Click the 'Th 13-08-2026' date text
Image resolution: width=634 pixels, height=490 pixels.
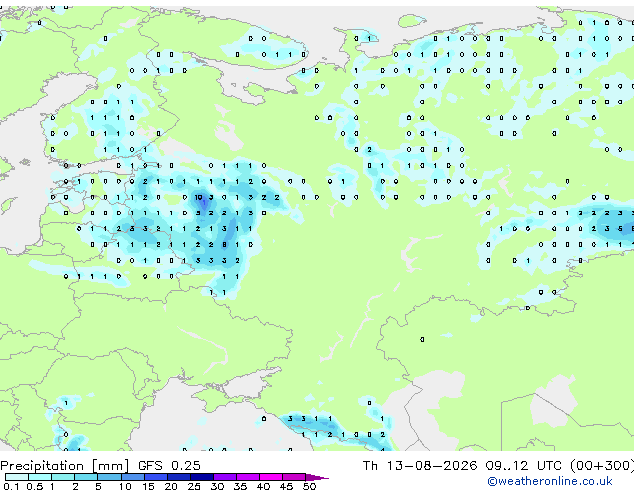(x=420, y=465)
